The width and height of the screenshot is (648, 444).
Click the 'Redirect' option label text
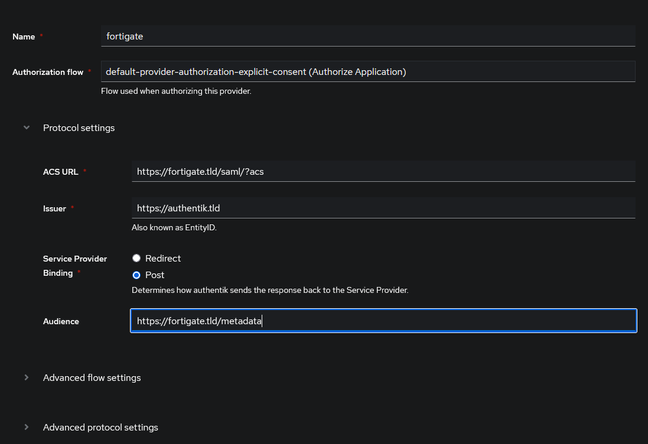click(163, 258)
